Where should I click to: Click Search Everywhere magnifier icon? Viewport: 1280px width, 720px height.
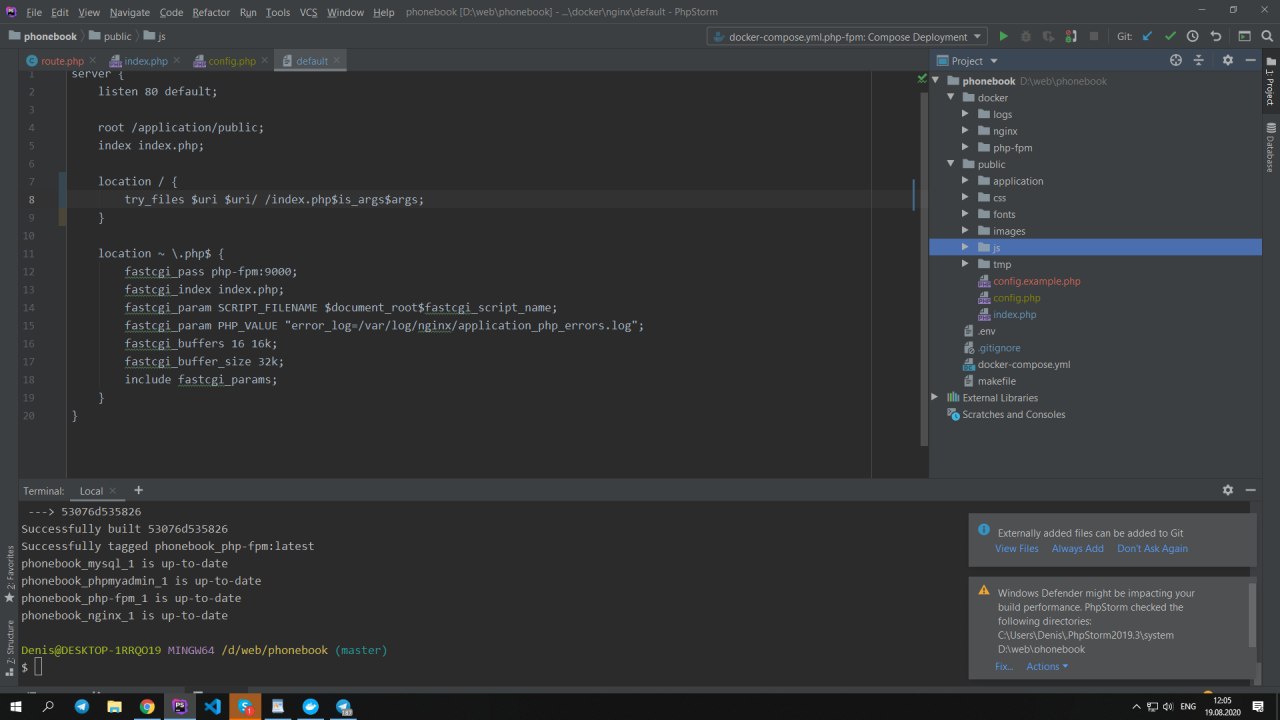1266,36
